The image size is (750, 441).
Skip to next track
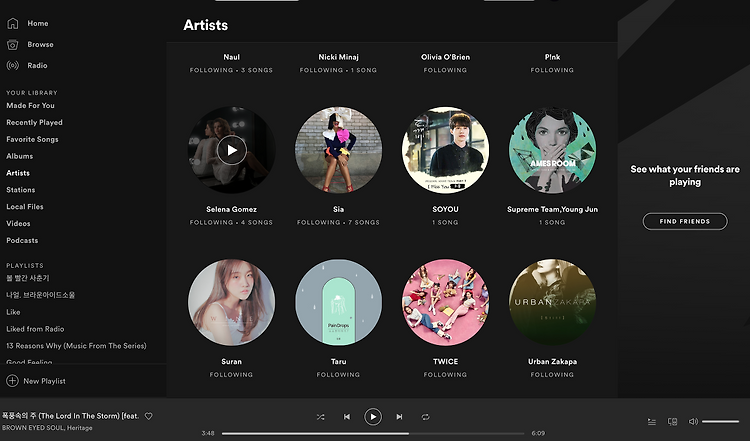click(399, 417)
